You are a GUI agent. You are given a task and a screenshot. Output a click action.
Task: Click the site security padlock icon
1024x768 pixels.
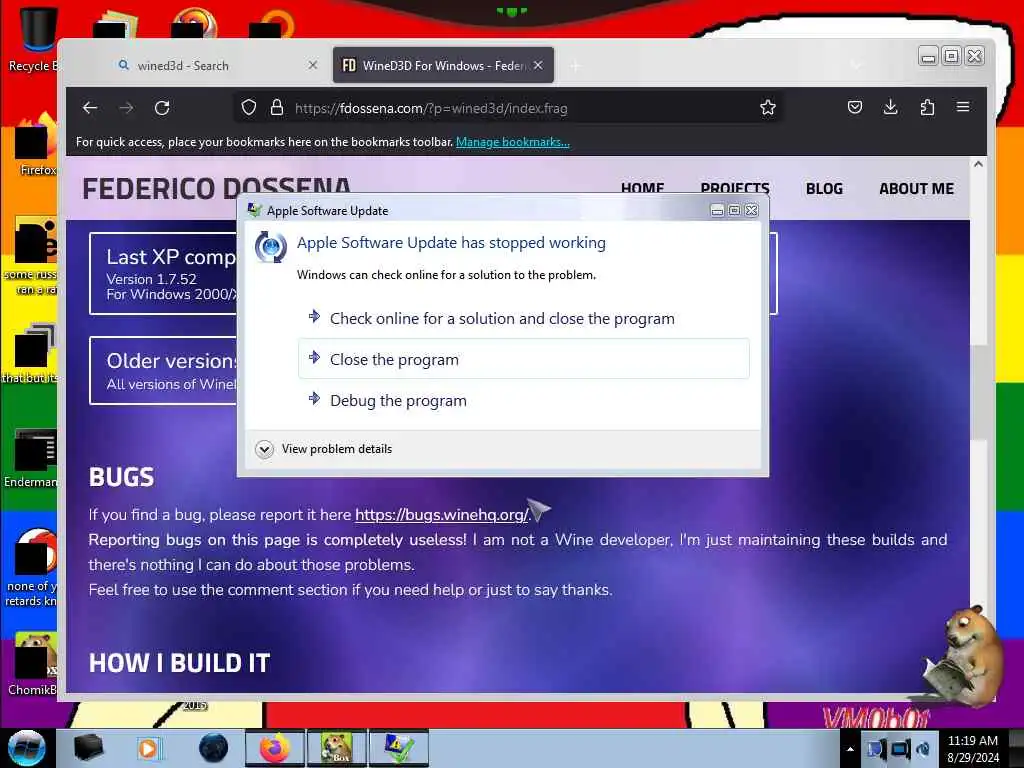click(277, 108)
